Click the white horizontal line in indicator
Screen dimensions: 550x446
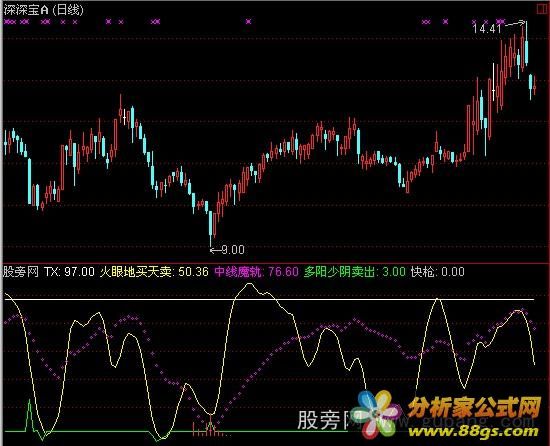269,300
